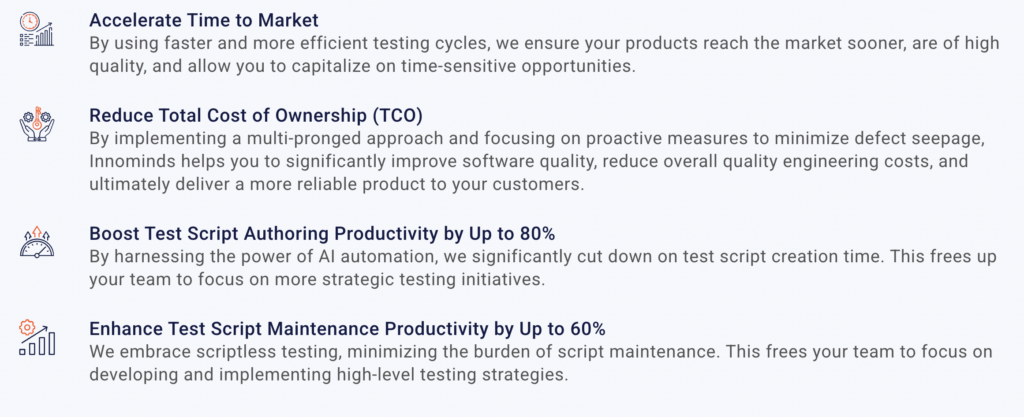The image size is (1024, 417).
Task: Click the 80% figure in the heading
Action: (536, 234)
